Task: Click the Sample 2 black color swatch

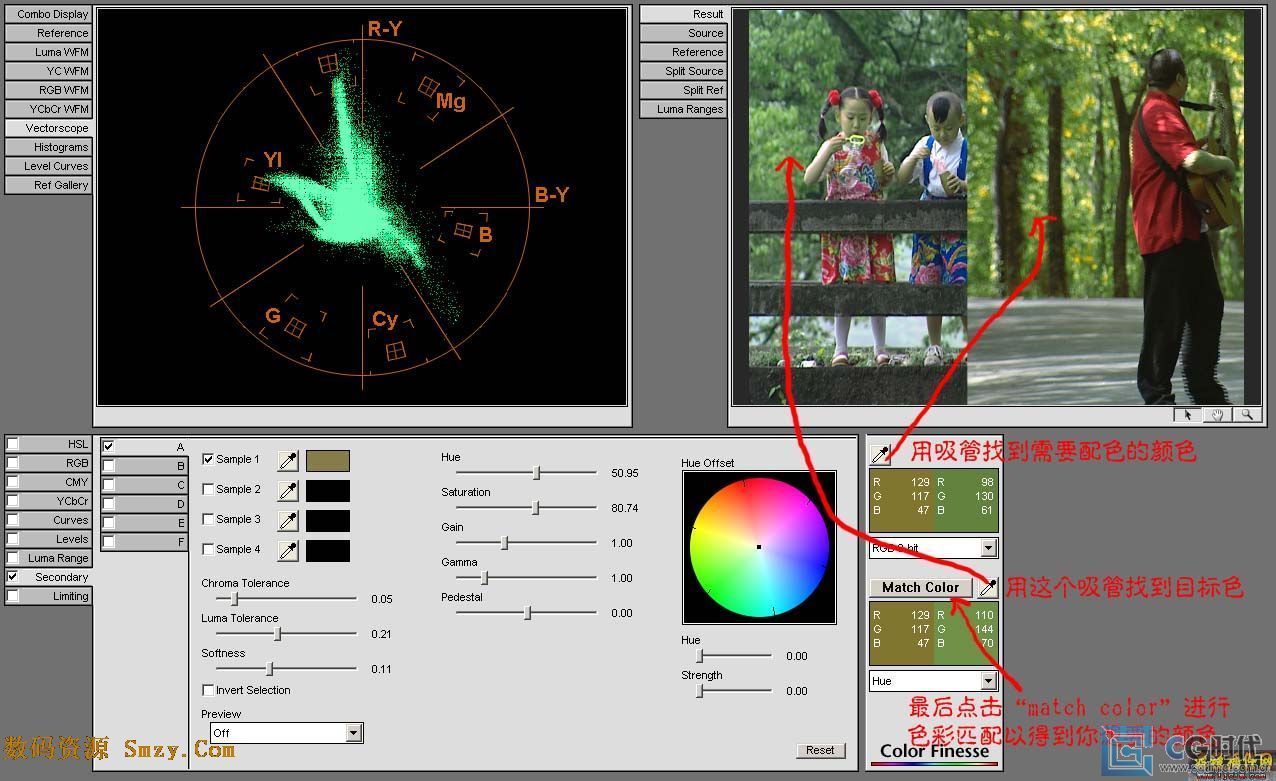Action: 327,490
